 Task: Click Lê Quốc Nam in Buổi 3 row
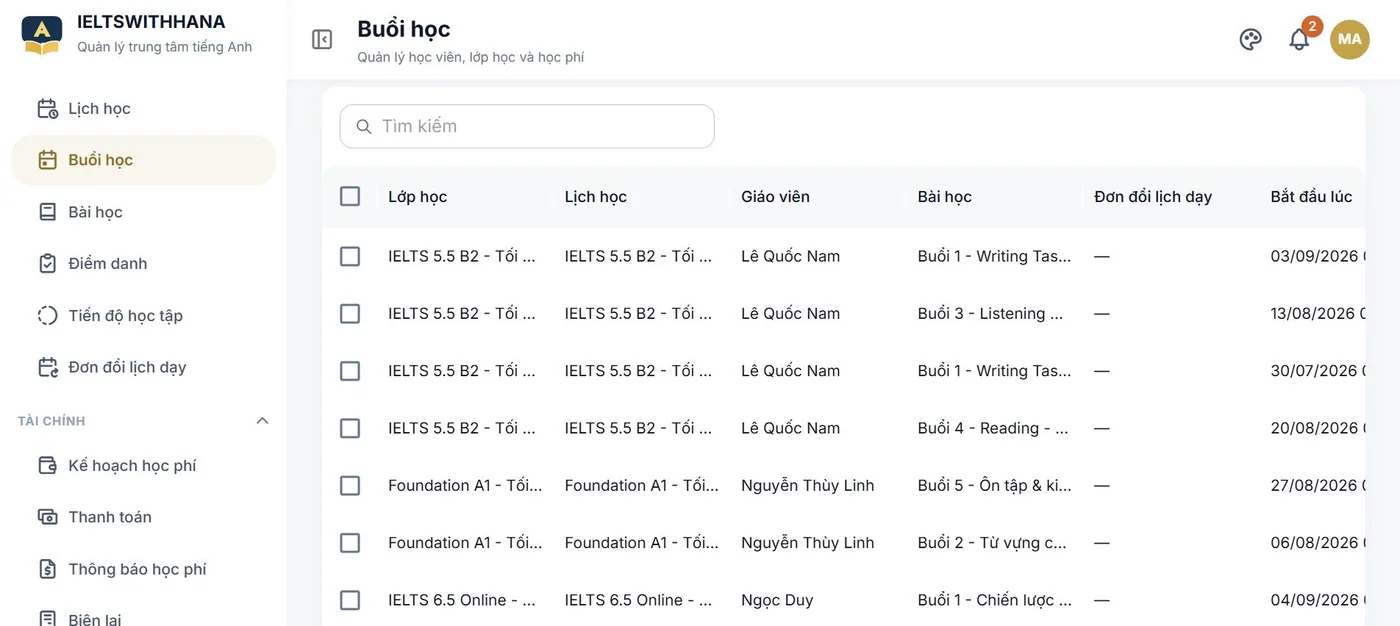point(790,313)
